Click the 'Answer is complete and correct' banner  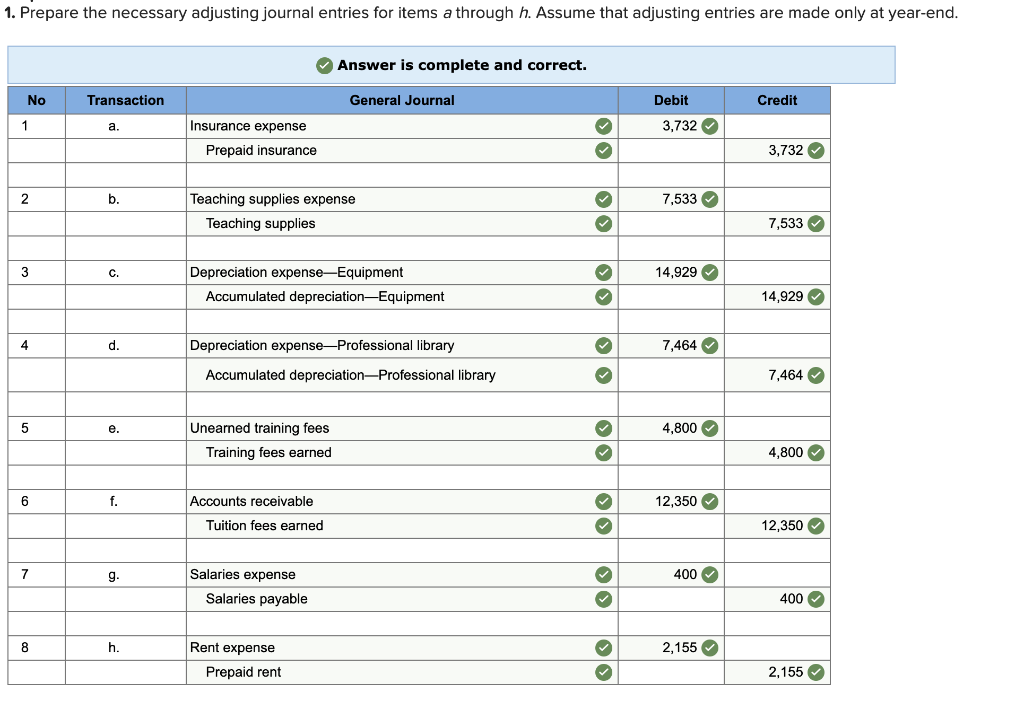coord(450,65)
